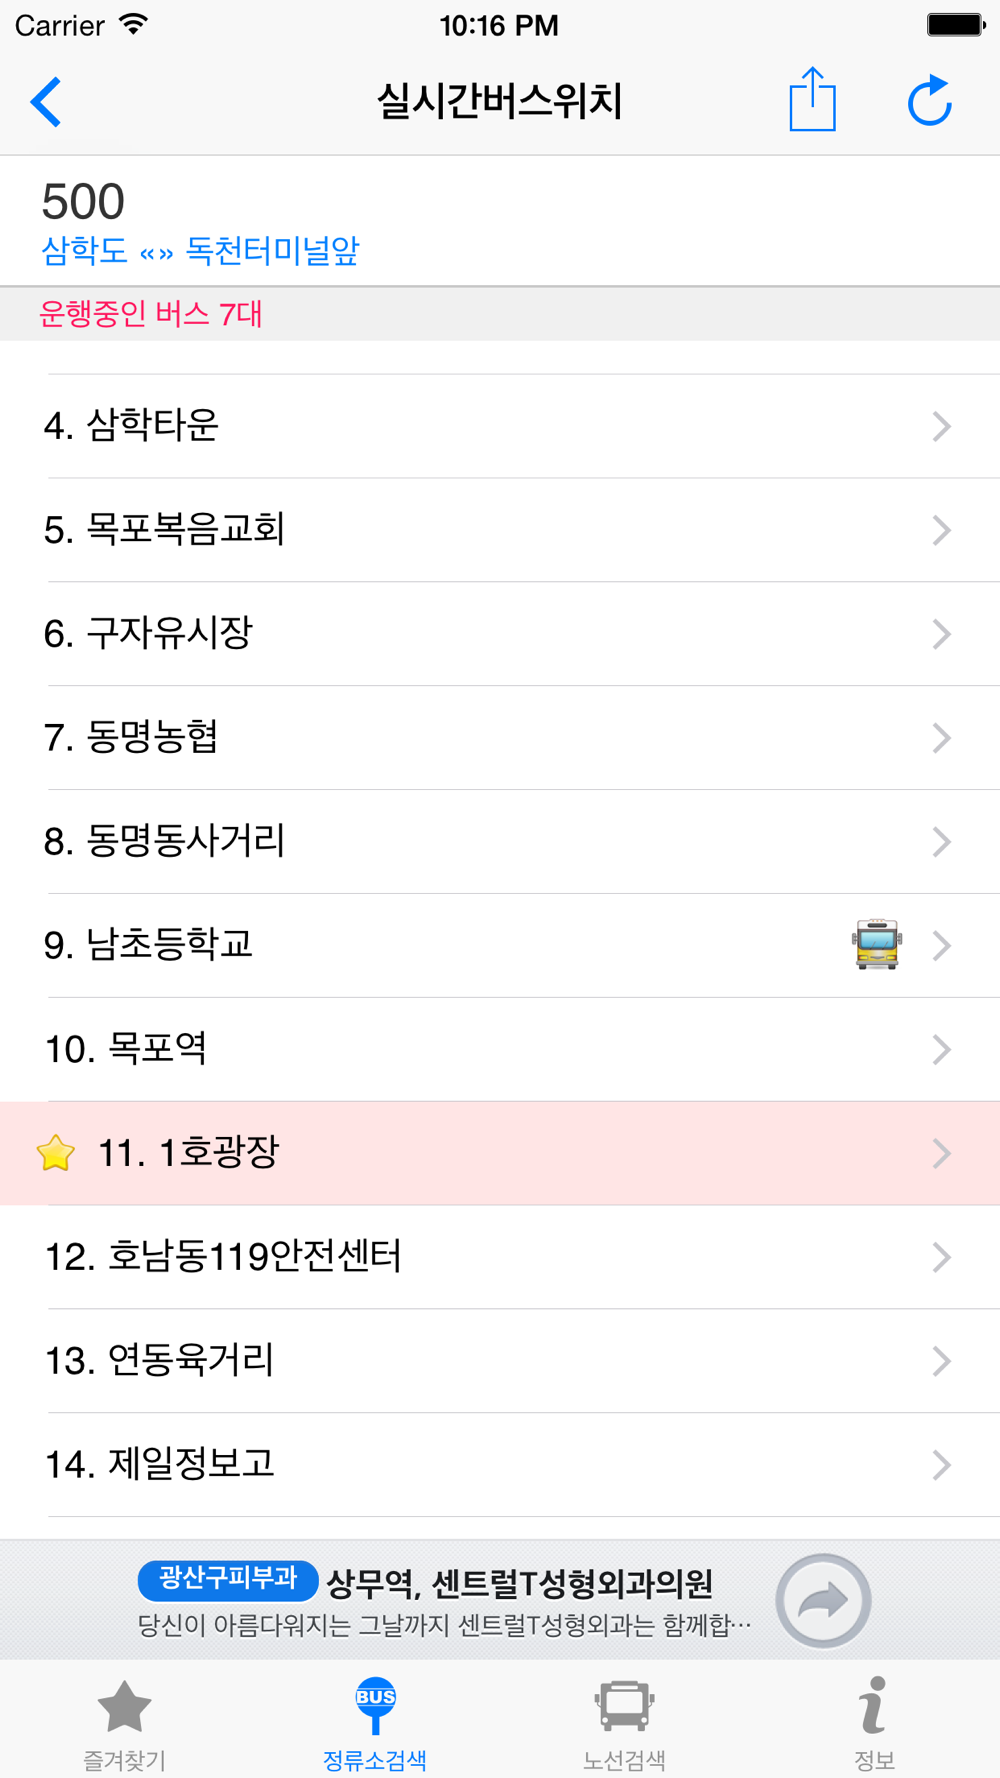Viewport: 1000px width, 1778px height.
Task: Expand stop 13. 연동육거리 chevron
Action: 941,1361
